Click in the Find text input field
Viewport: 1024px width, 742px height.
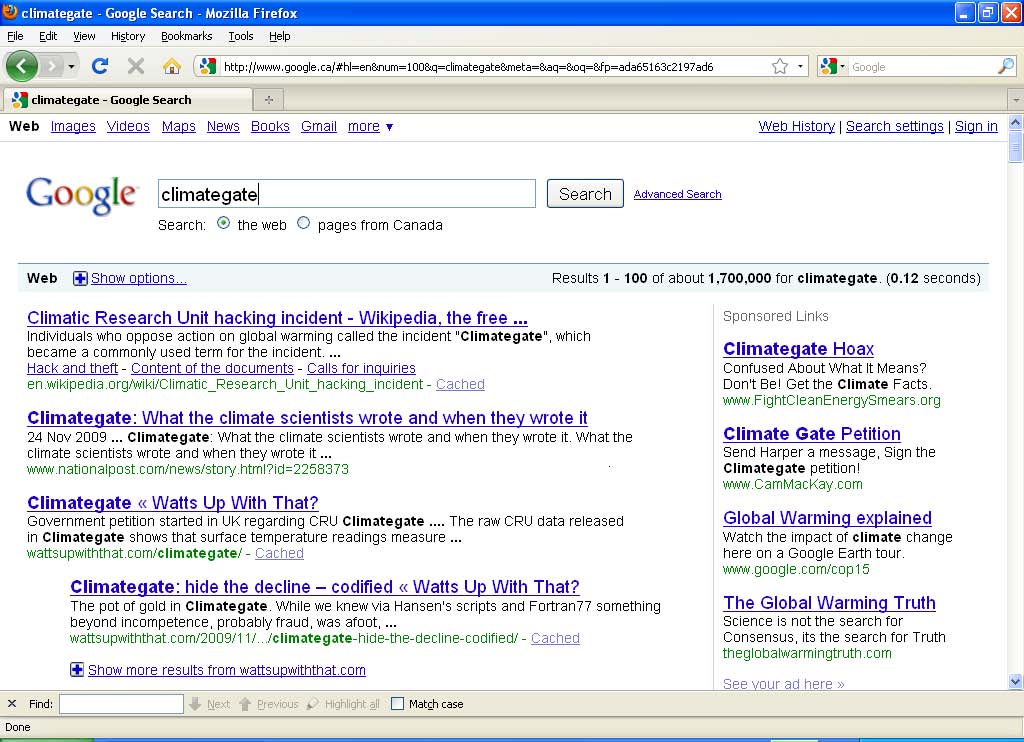coord(121,704)
